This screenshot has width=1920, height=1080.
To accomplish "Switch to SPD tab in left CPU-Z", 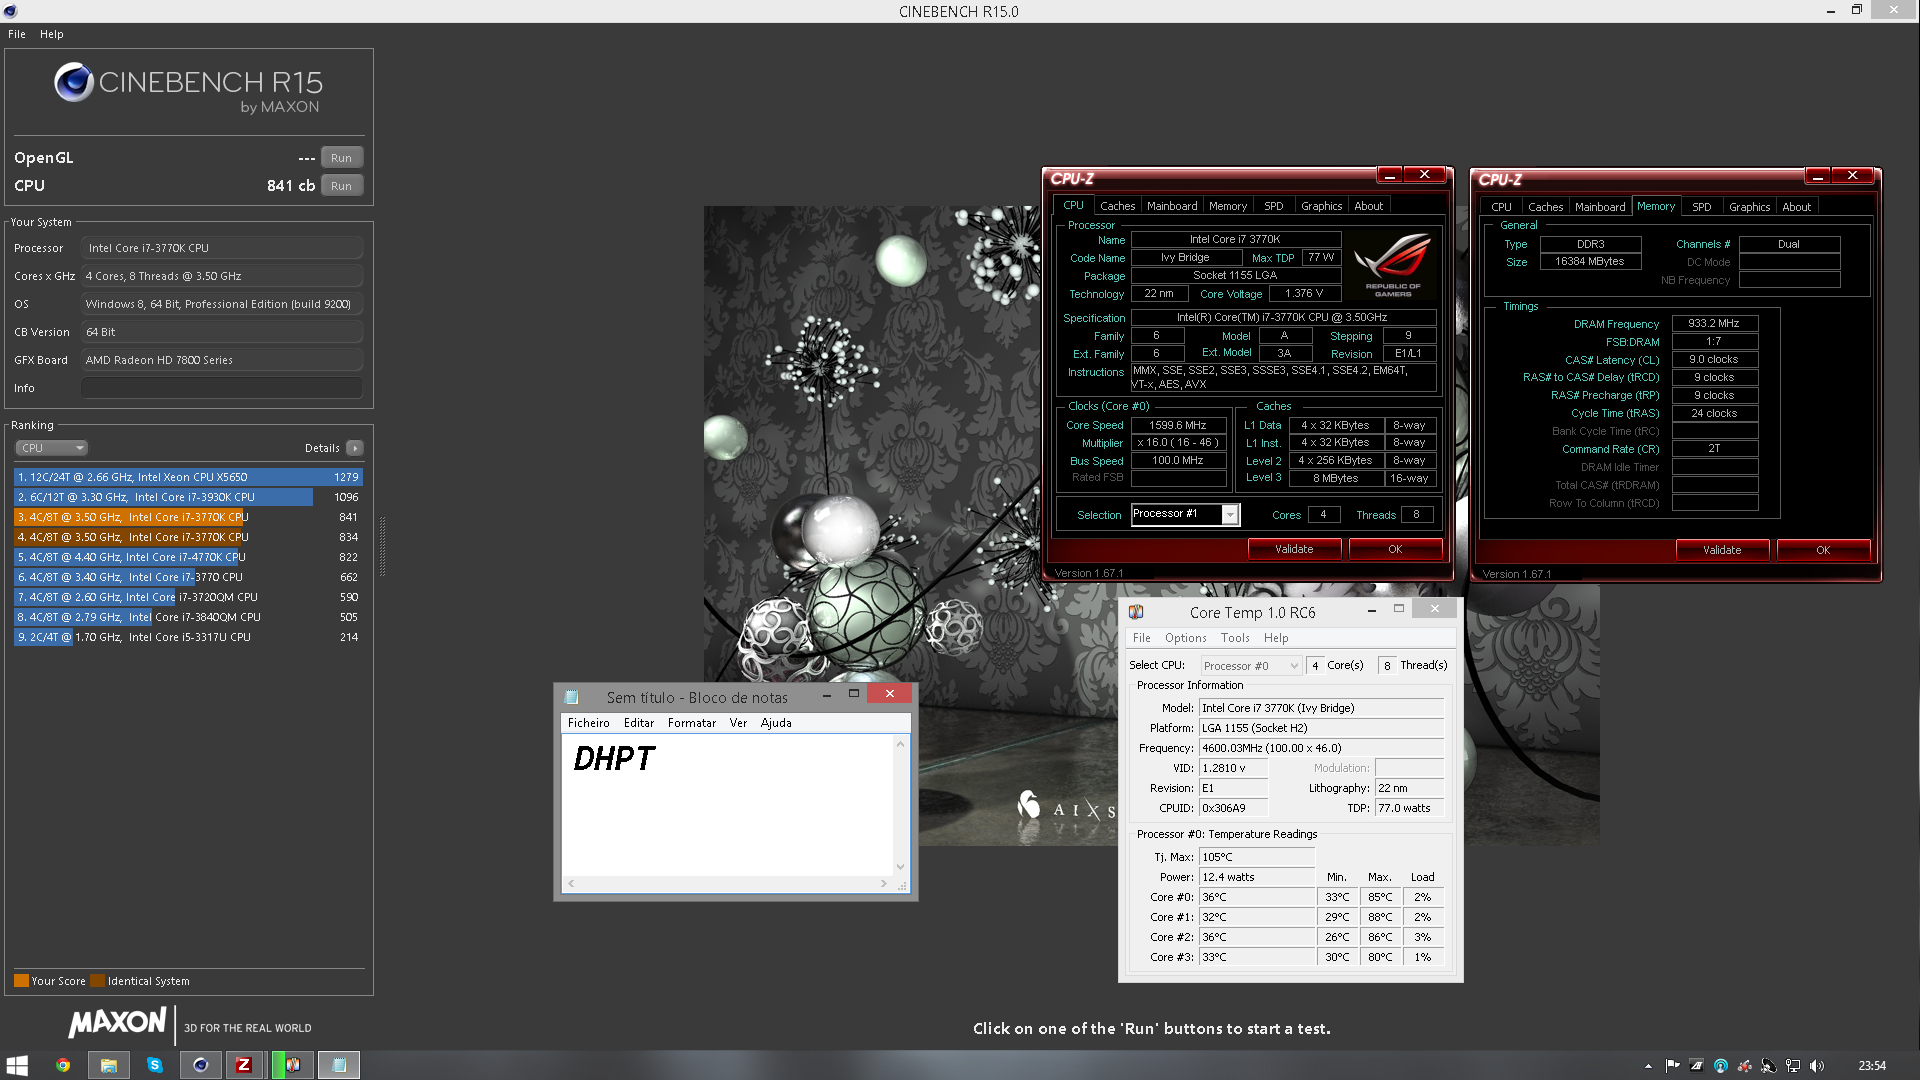I will (1273, 206).
